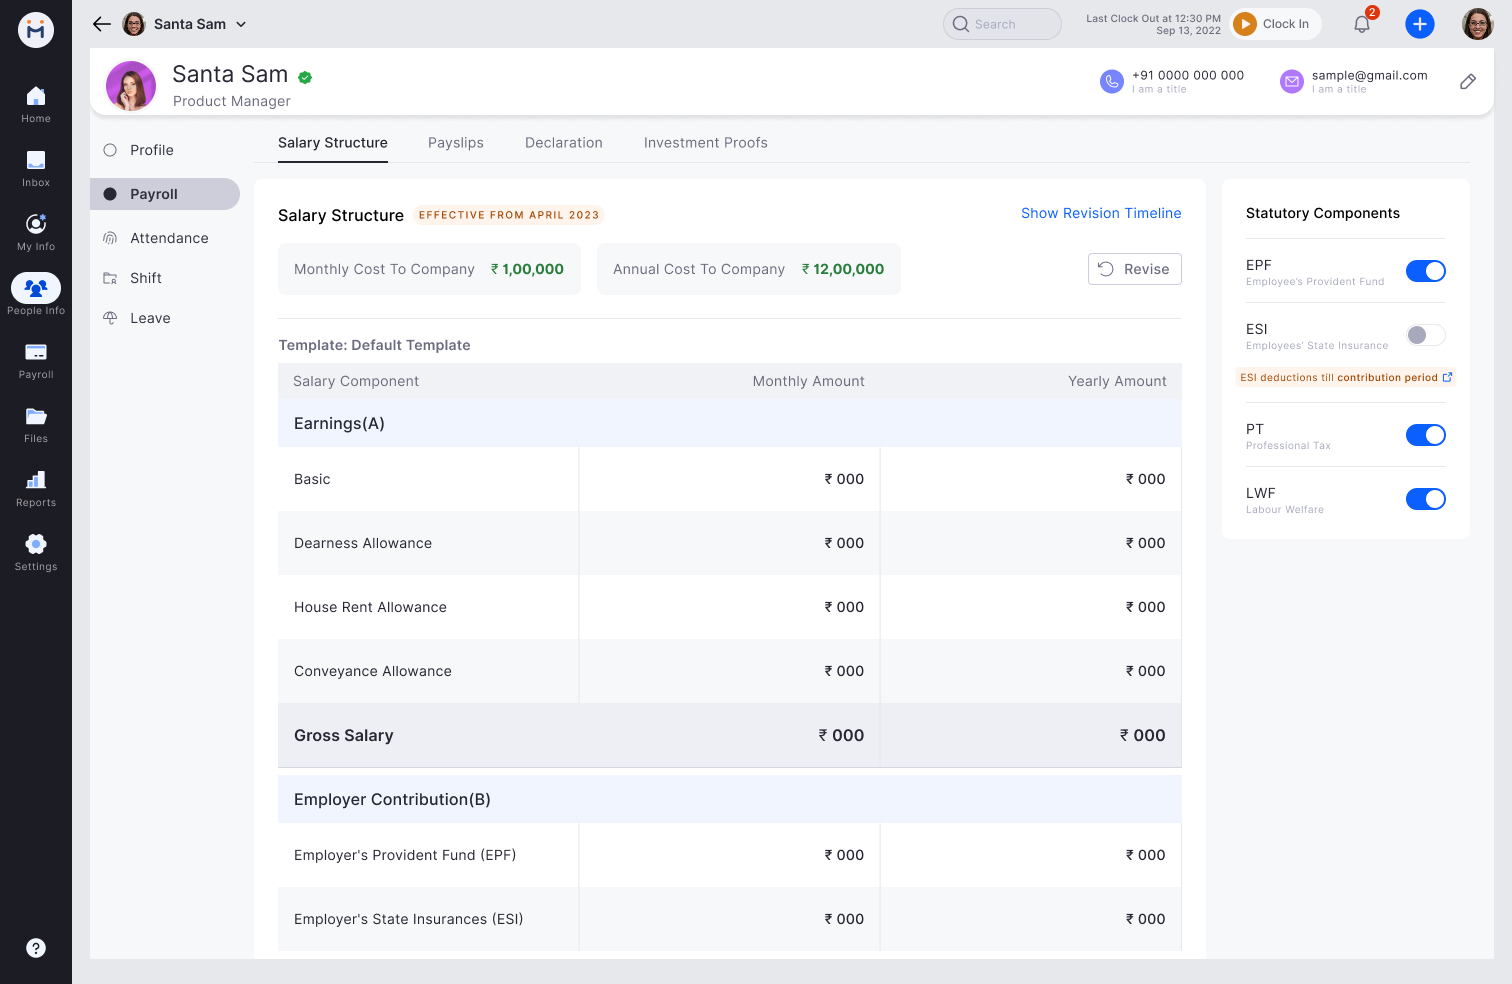Click the Revise button

tap(1134, 268)
